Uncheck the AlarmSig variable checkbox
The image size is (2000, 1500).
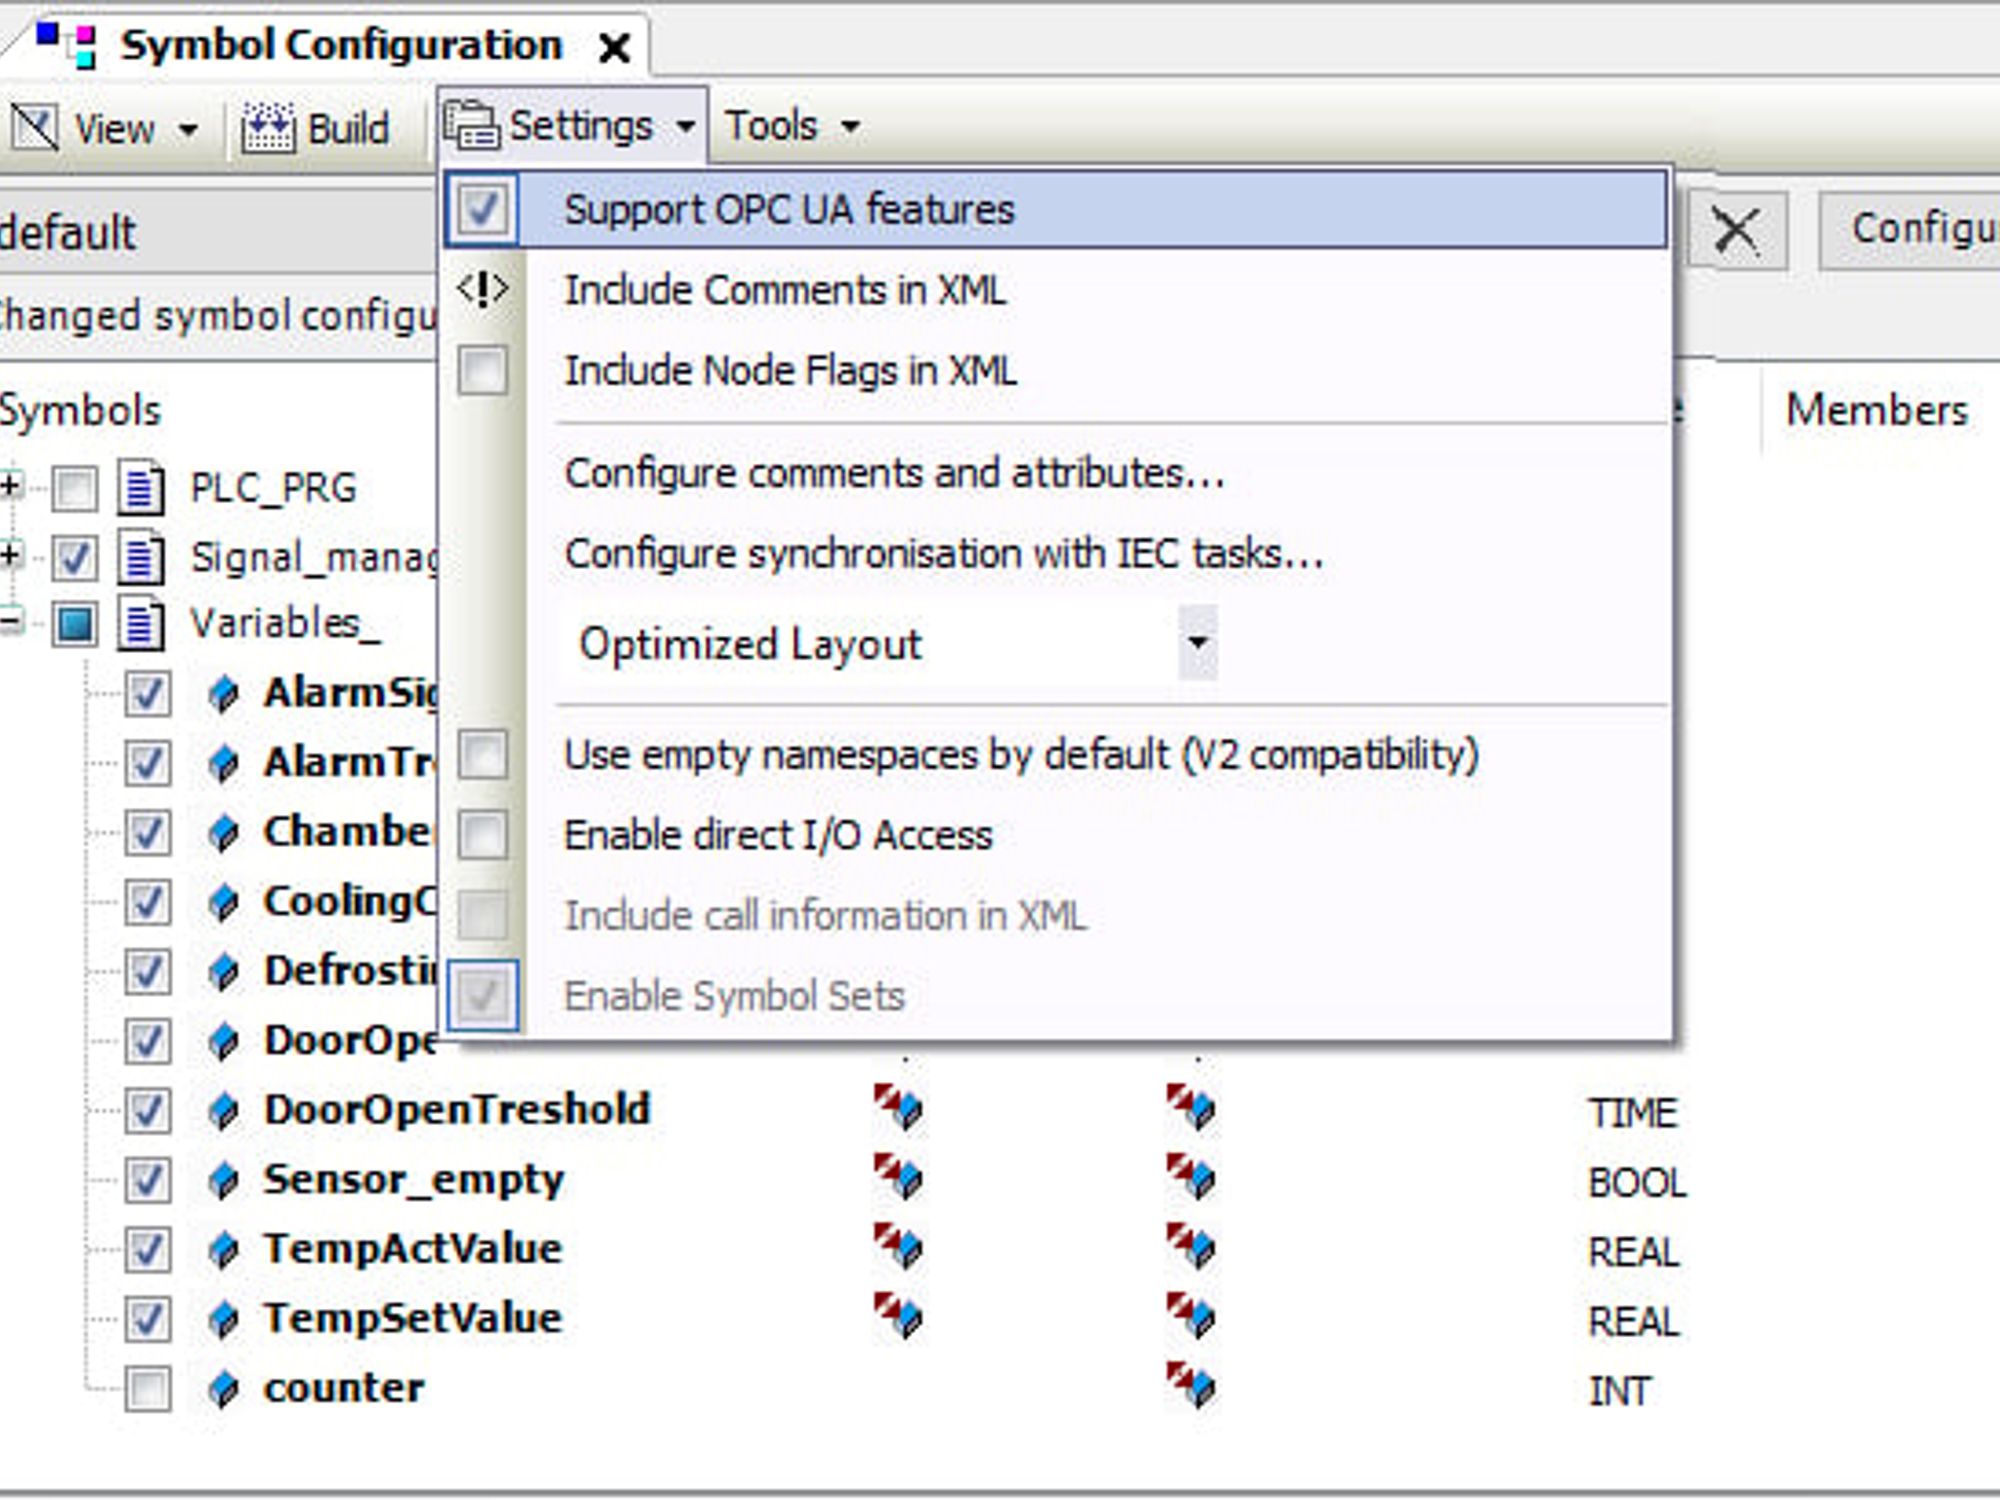pos(147,694)
